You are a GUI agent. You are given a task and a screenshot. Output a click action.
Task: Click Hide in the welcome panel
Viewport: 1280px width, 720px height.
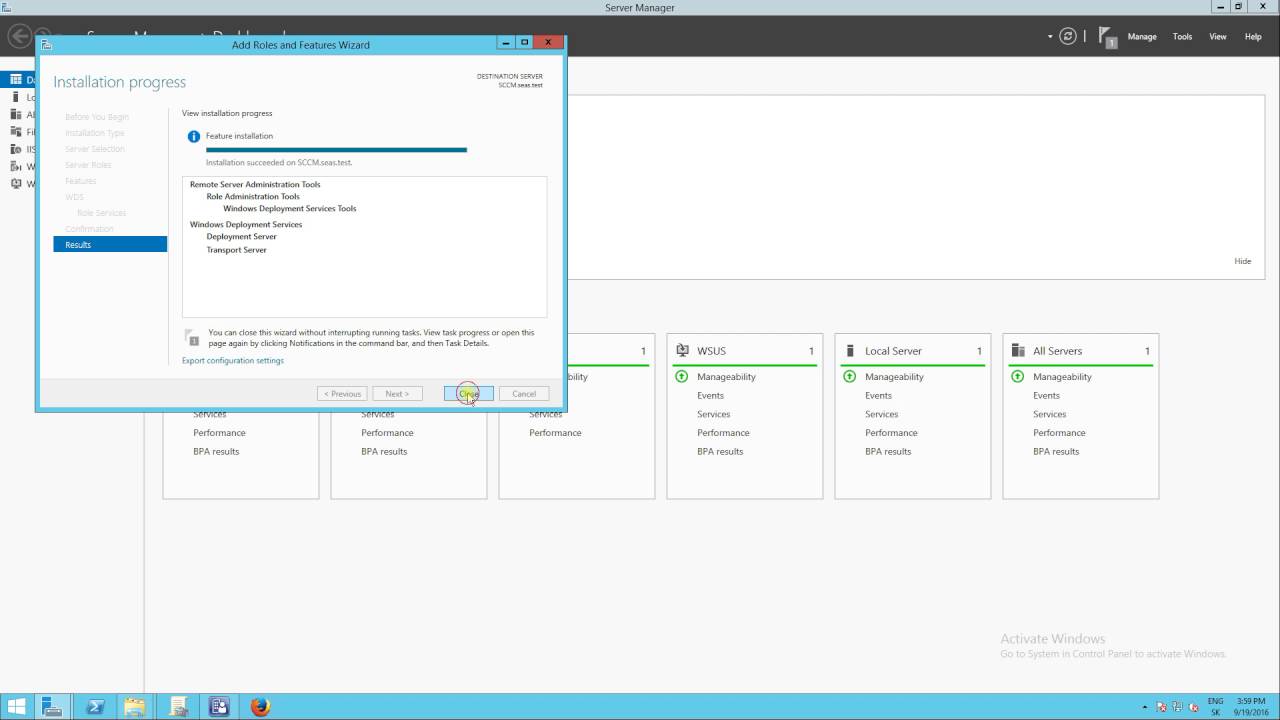tap(1243, 261)
